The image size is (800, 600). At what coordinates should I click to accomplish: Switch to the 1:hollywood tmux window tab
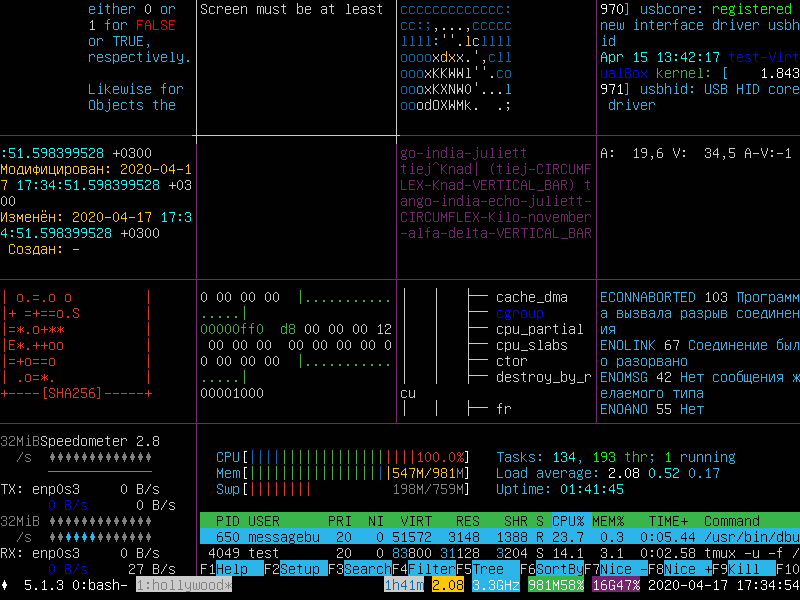point(184,585)
